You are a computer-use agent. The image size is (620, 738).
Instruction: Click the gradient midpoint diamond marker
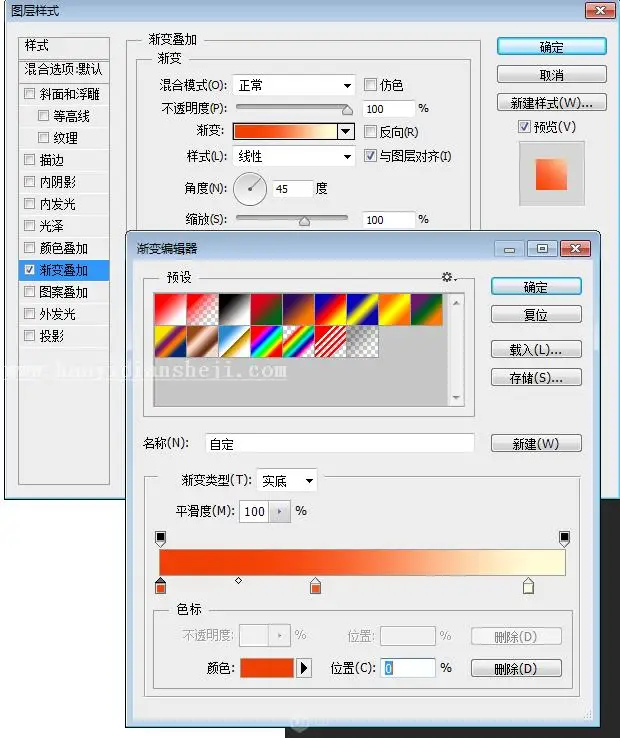pos(238,581)
